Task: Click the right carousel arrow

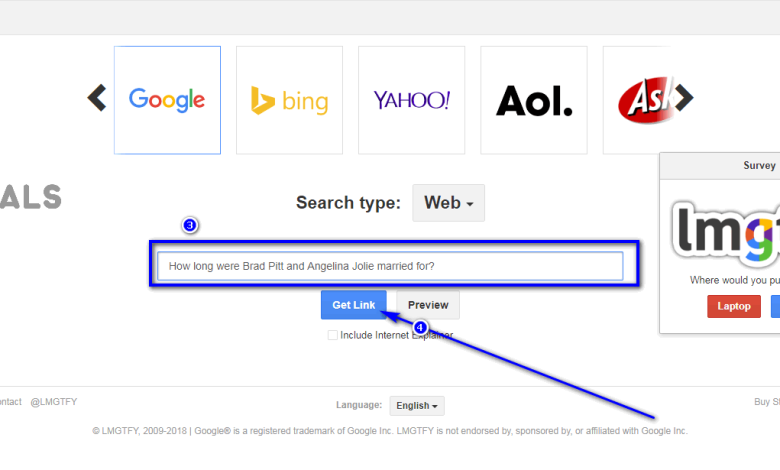Action: pos(684,98)
